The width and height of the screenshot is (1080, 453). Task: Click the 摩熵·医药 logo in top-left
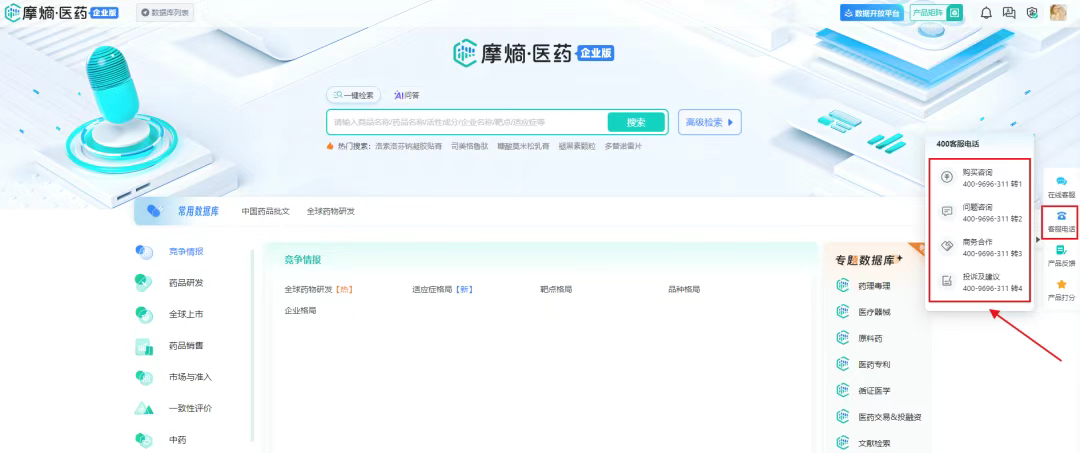62,12
